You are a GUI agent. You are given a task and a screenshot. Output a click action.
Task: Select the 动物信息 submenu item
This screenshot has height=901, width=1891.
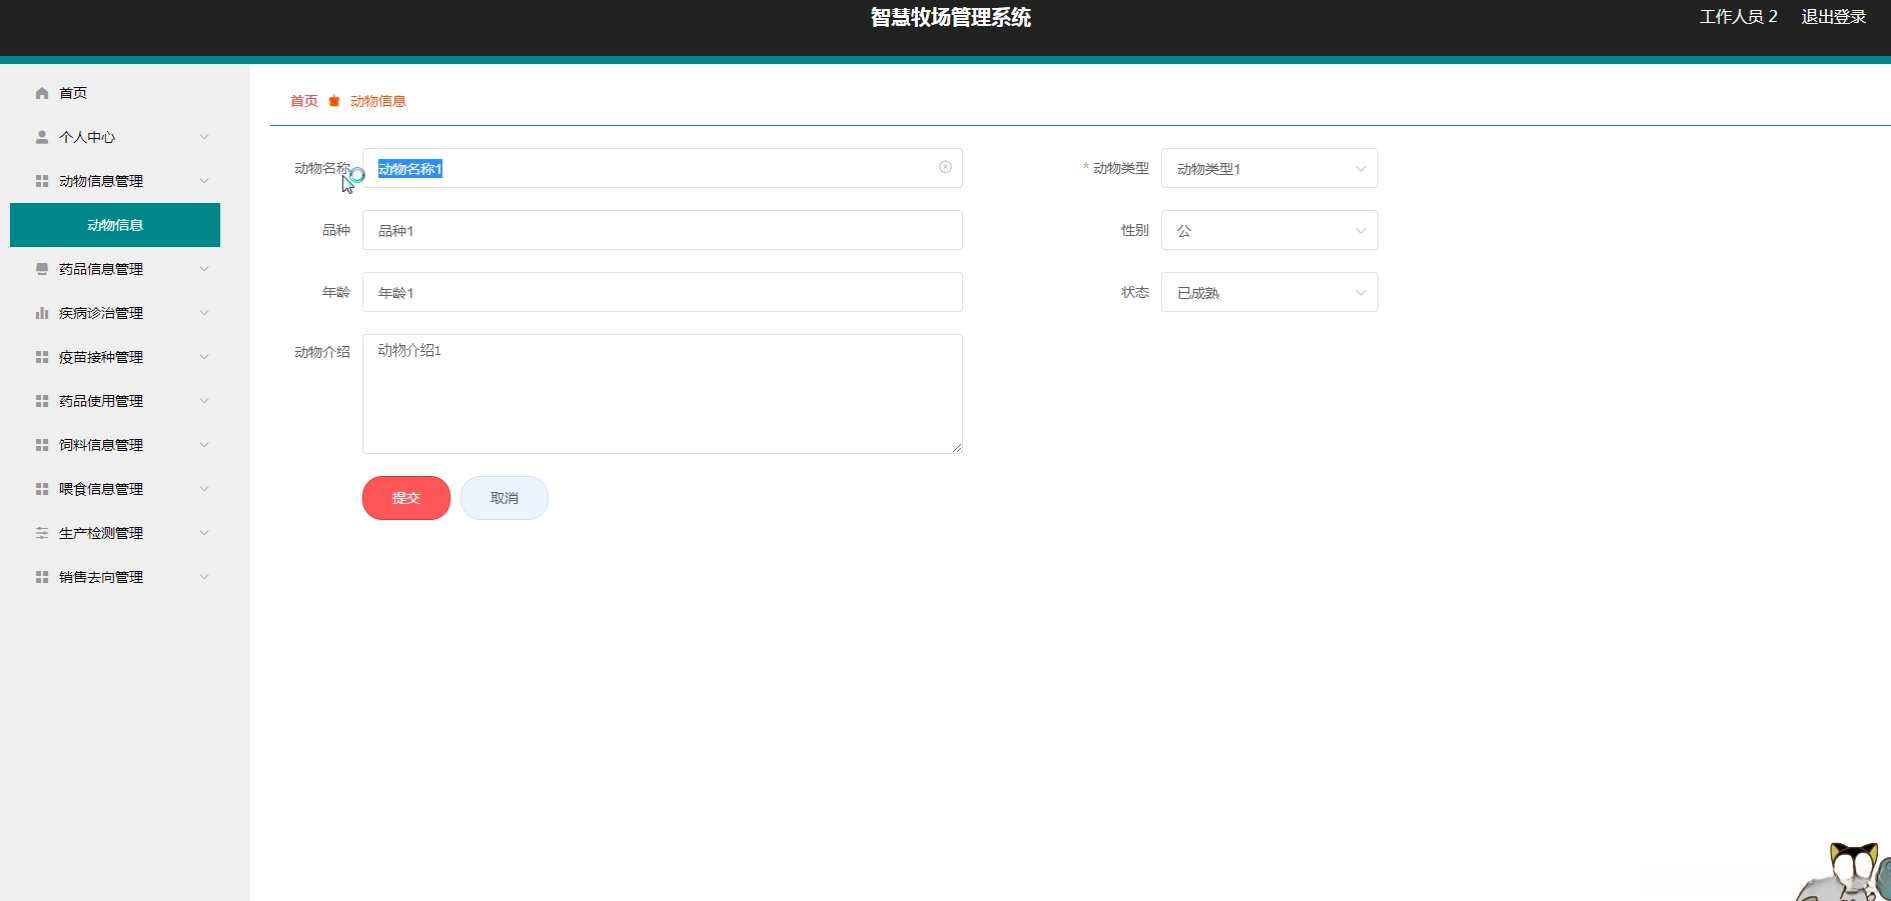coord(115,225)
